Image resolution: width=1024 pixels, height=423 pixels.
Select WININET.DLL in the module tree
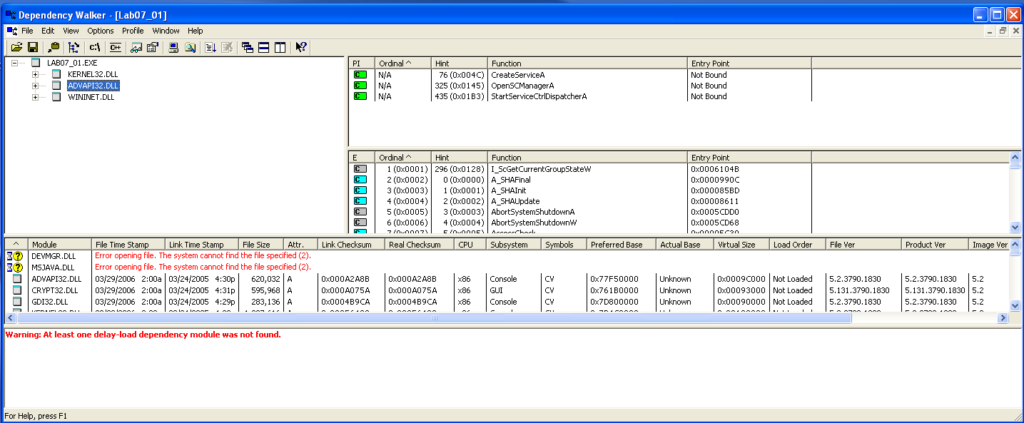[91, 97]
